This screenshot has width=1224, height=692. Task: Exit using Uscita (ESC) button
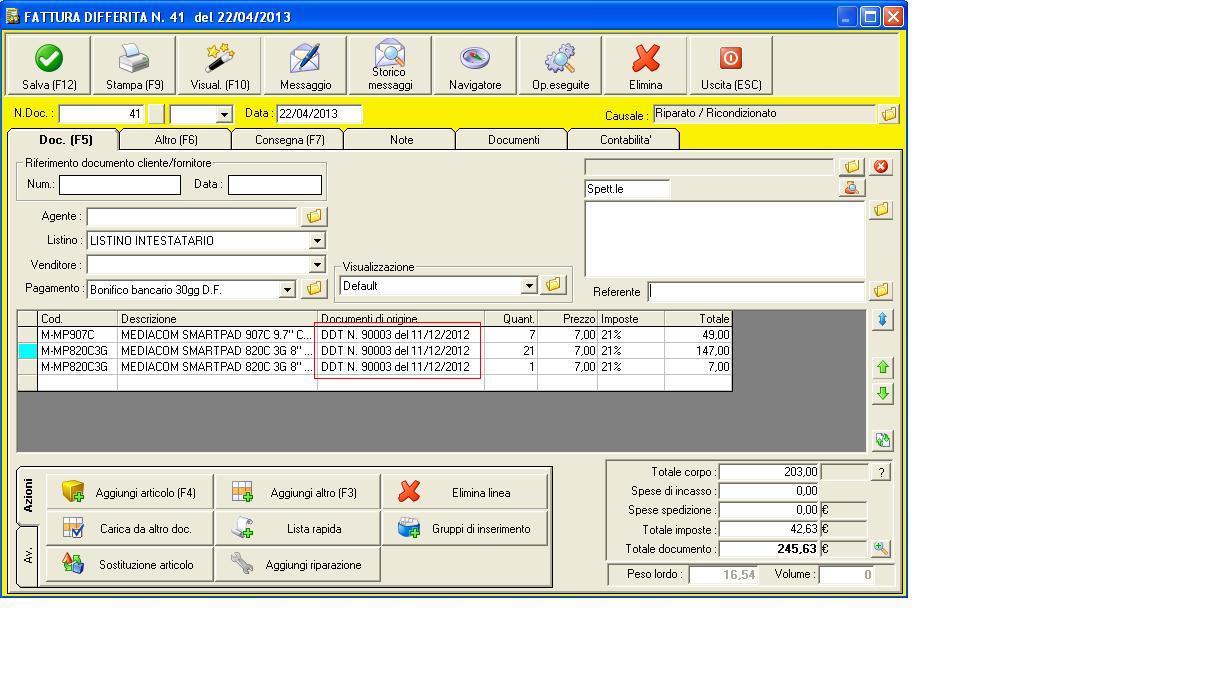(x=731, y=66)
